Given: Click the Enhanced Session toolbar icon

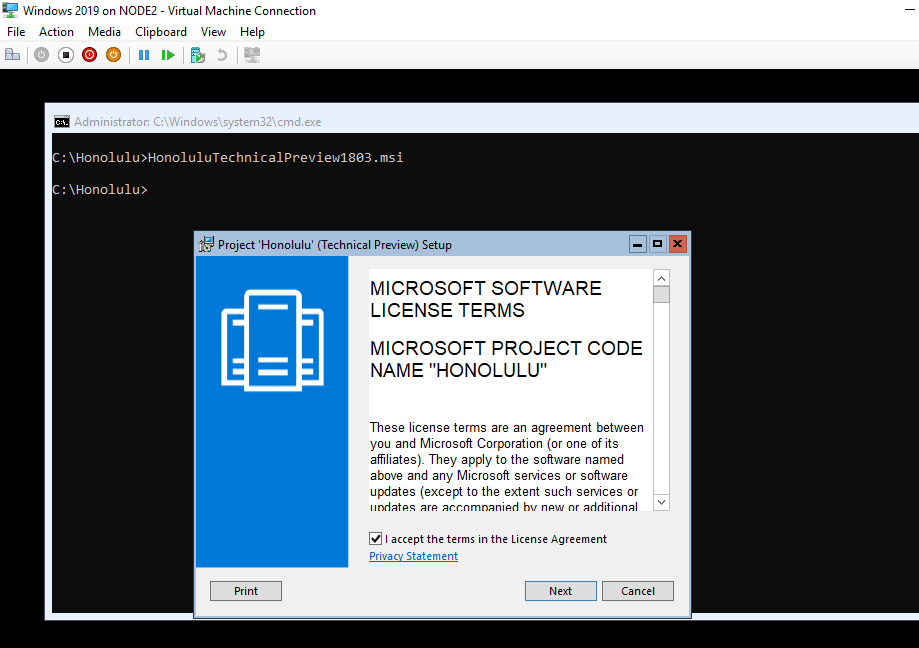Looking at the screenshot, I should click(x=252, y=55).
